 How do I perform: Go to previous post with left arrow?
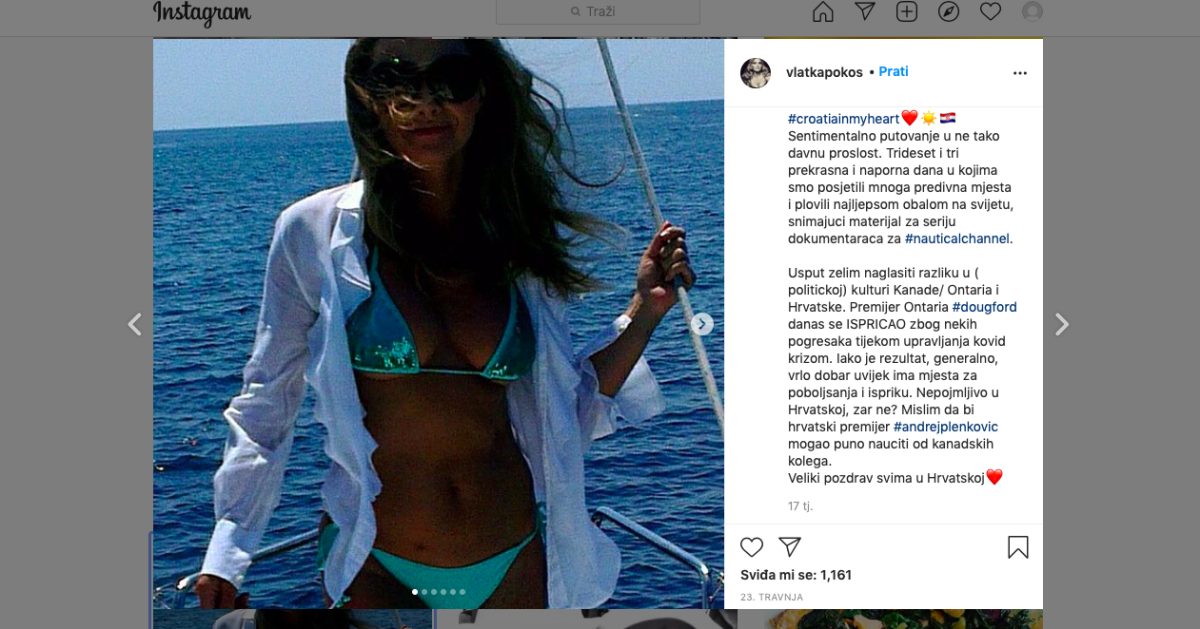pyautogui.click(x=135, y=324)
